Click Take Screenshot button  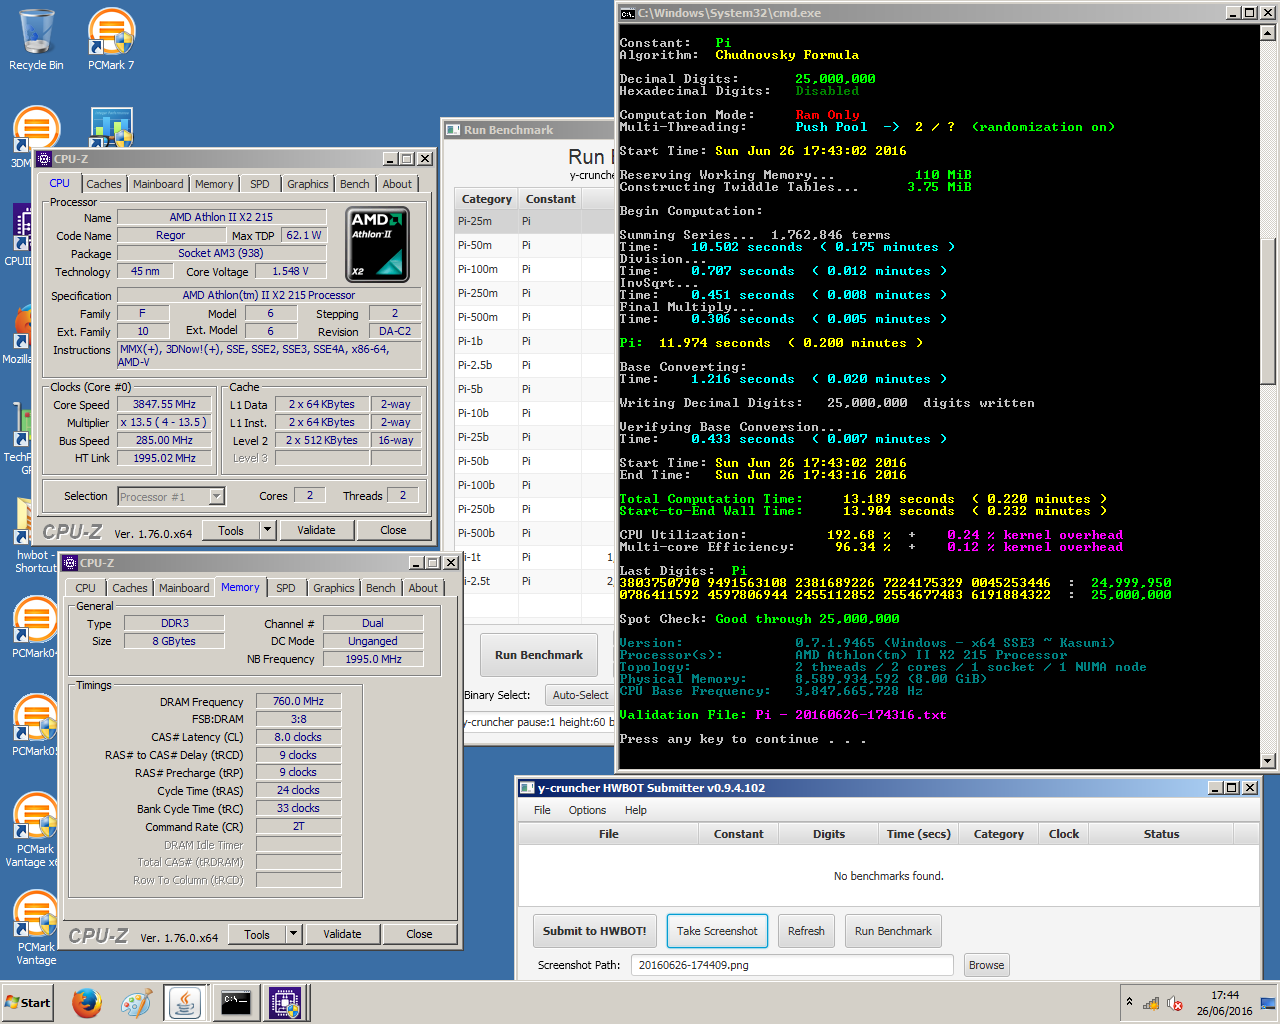pos(717,931)
